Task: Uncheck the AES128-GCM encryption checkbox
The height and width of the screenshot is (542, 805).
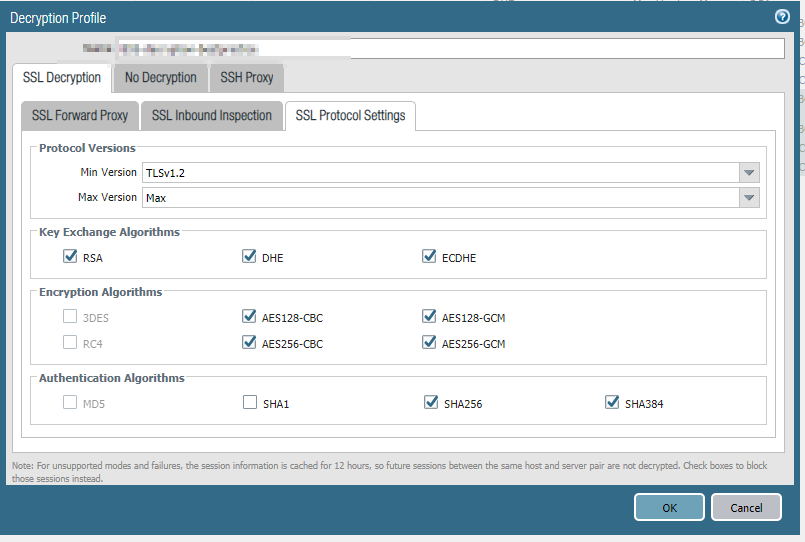Action: pyautogui.click(x=429, y=316)
